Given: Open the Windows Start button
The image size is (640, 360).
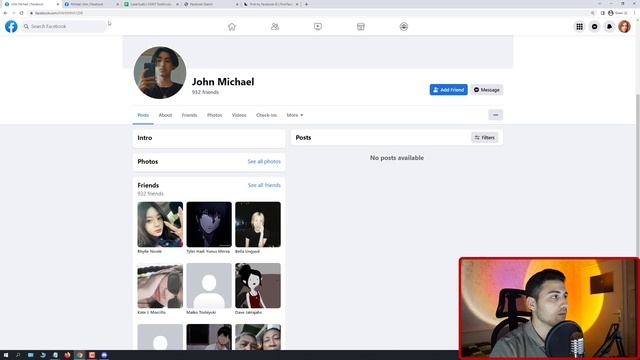Looking at the screenshot, I should pos(6,355).
